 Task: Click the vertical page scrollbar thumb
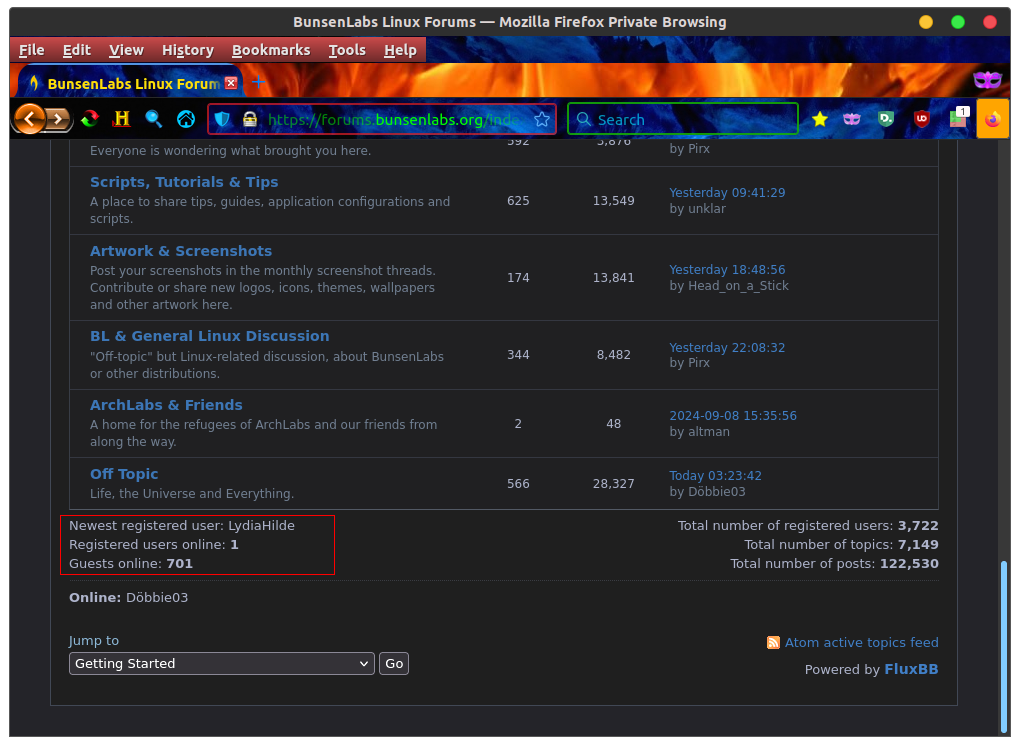click(1004, 646)
